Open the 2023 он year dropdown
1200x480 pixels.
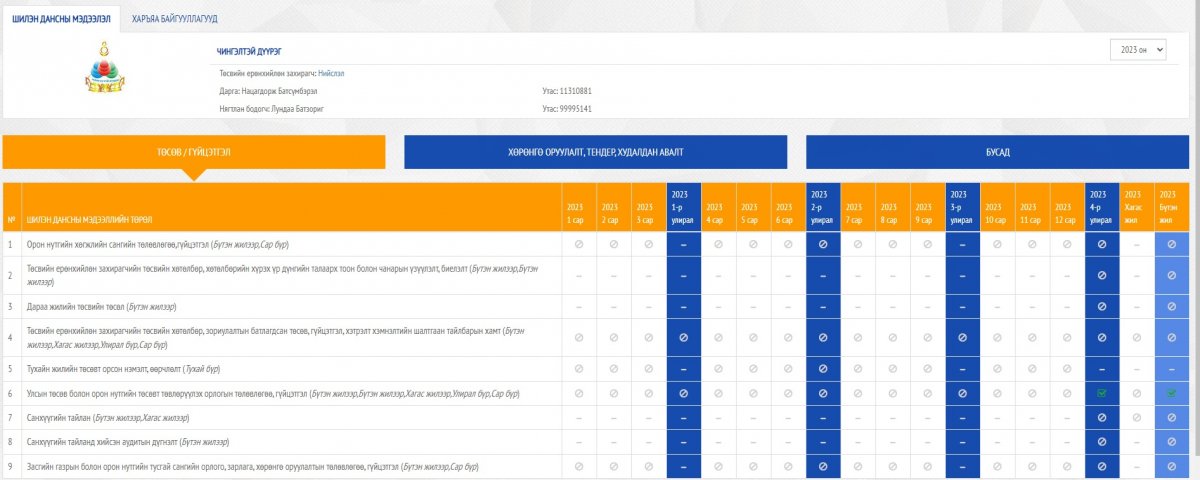click(x=1137, y=50)
